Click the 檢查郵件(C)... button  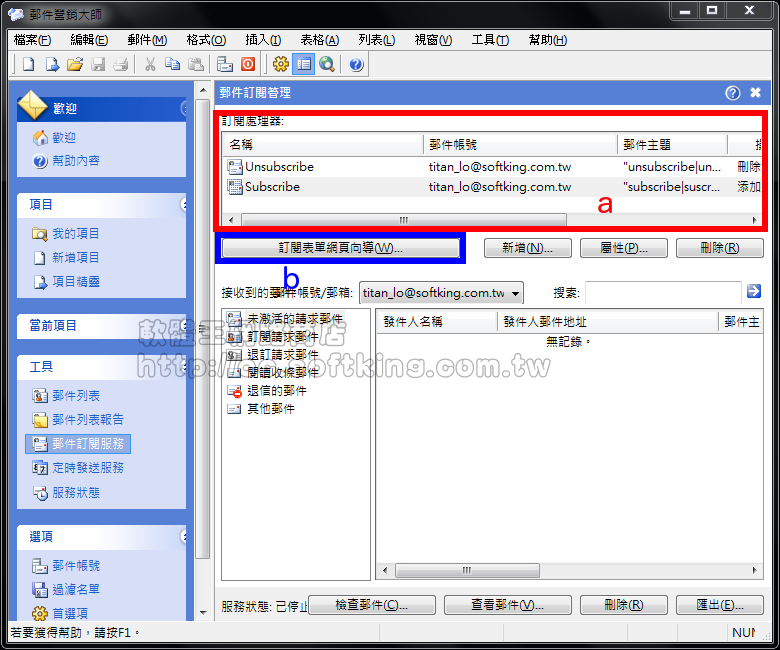[371, 605]
